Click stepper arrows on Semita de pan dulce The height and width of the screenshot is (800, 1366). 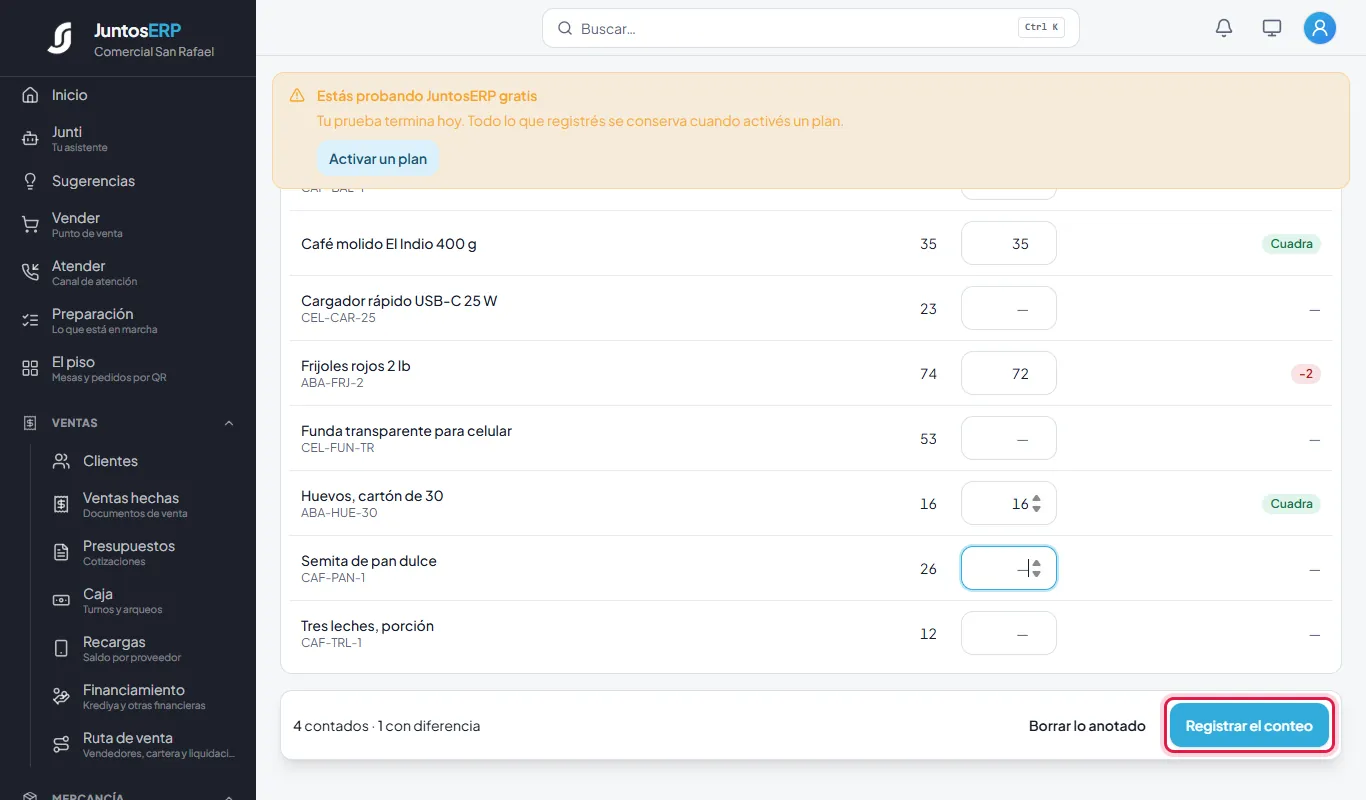point(1036,568)
